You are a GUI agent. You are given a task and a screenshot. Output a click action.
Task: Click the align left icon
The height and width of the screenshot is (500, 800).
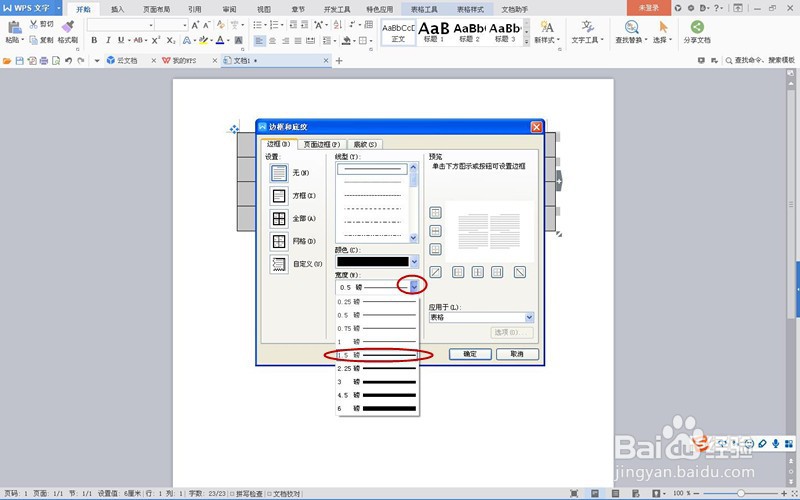tap(260, 40)
